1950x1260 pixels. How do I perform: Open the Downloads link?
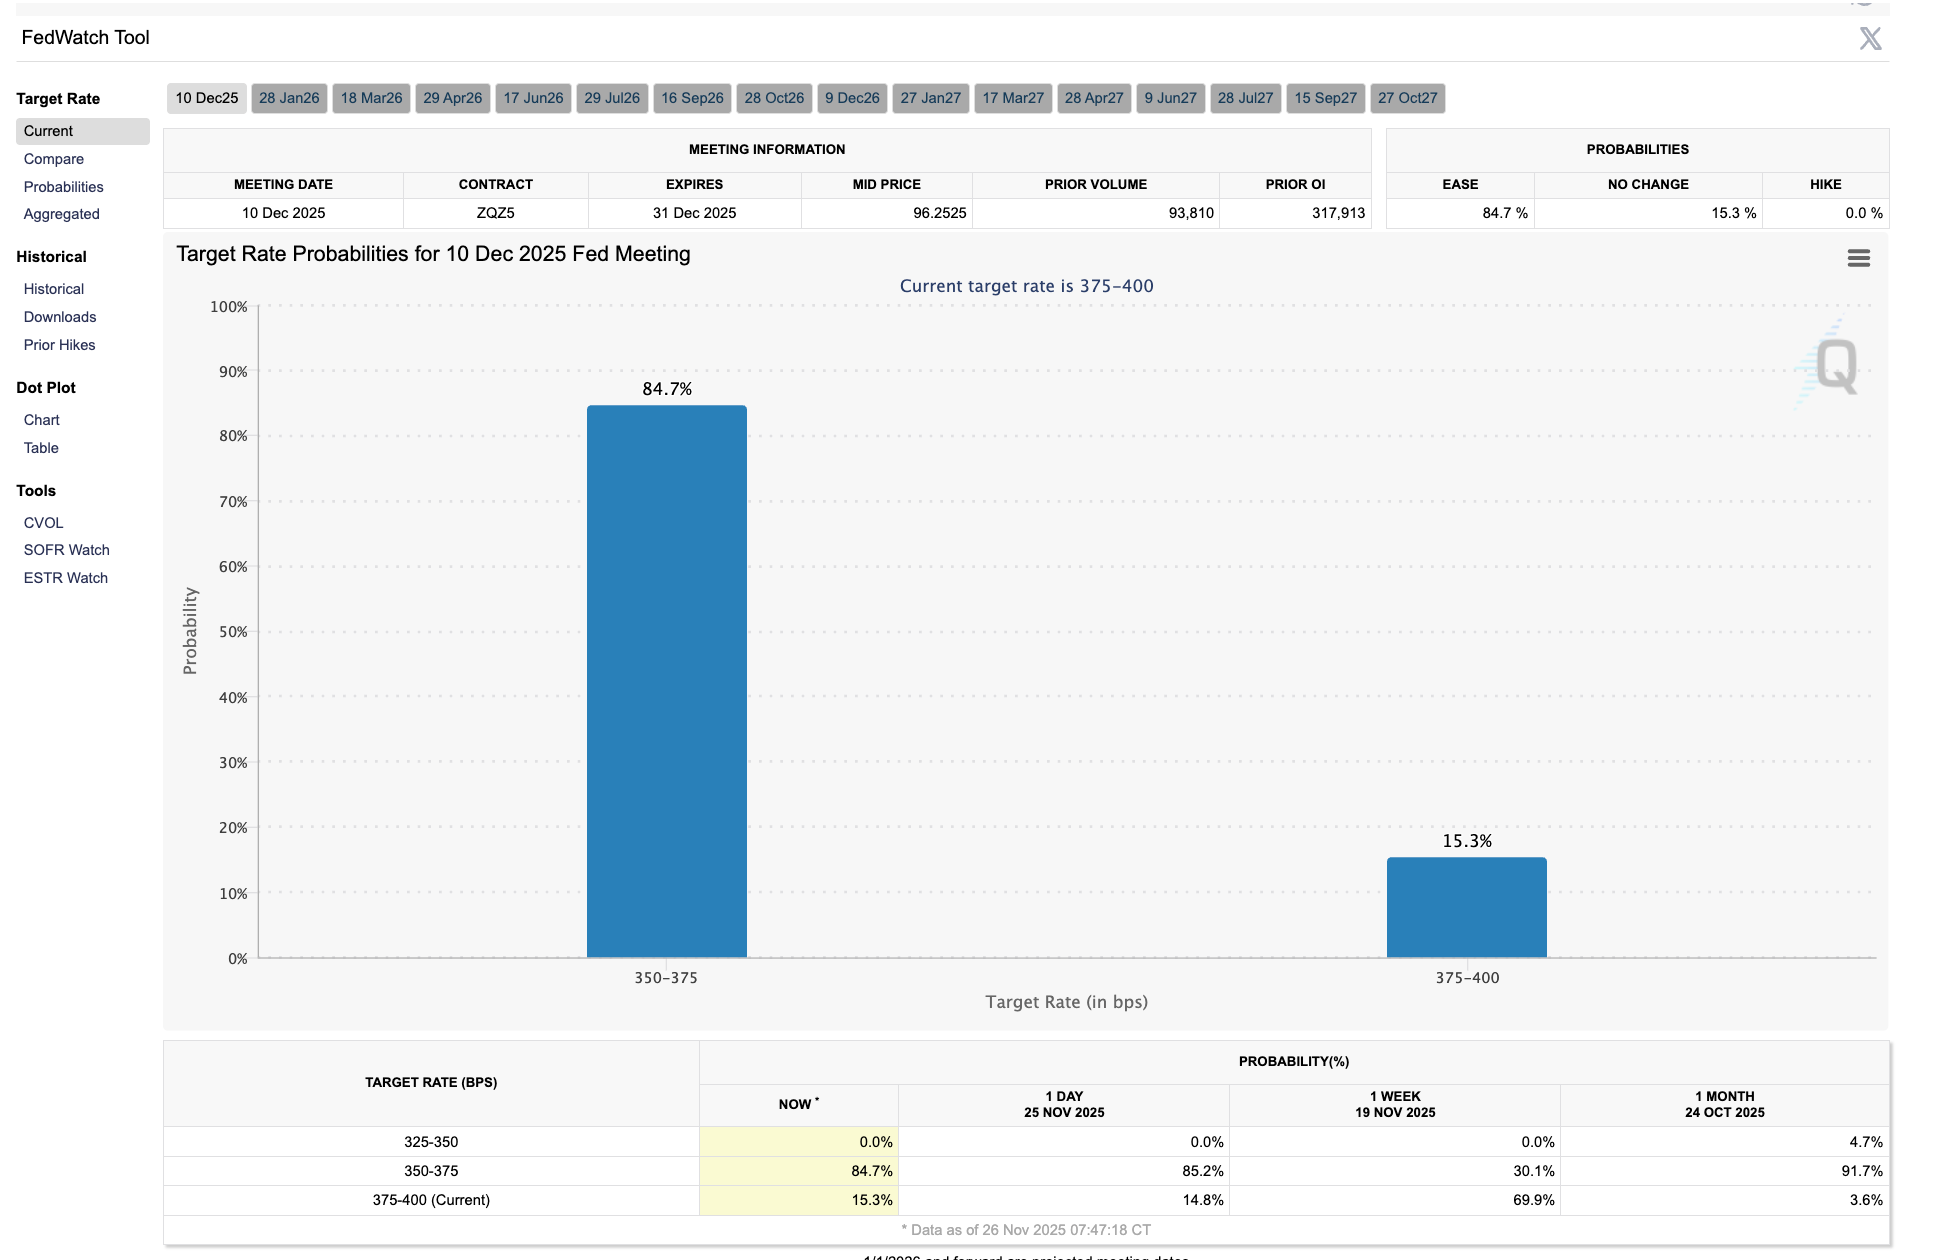(60, 317)
